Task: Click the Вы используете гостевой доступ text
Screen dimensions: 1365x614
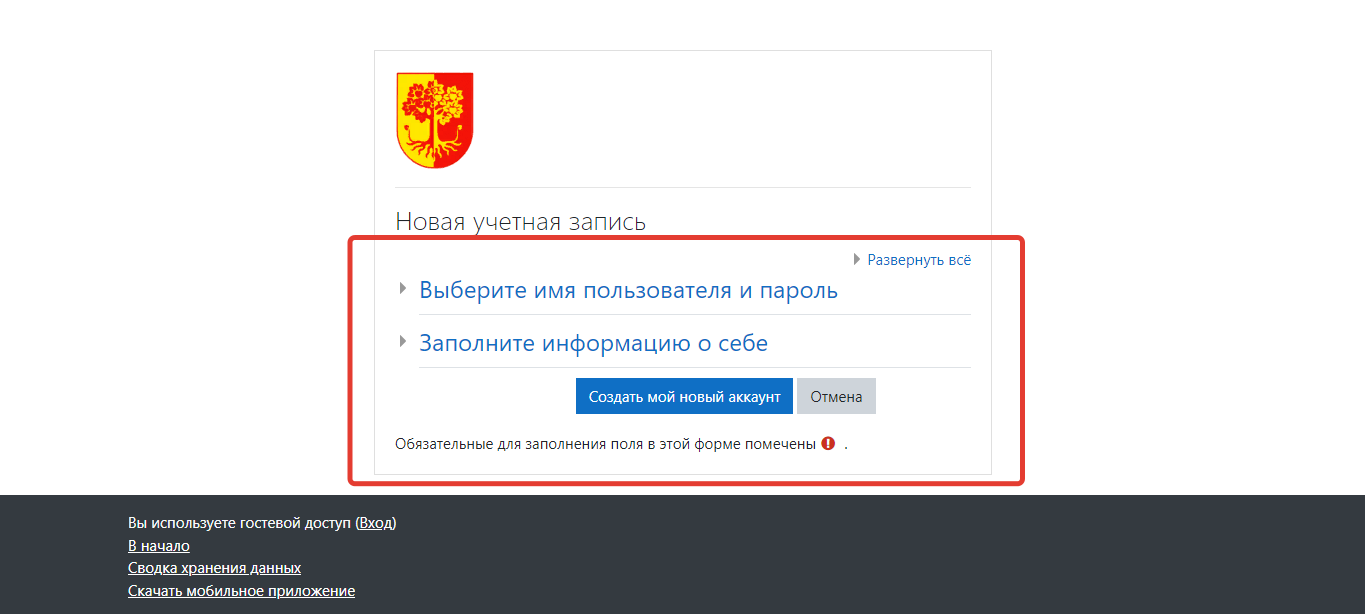Action: [240, 523]
